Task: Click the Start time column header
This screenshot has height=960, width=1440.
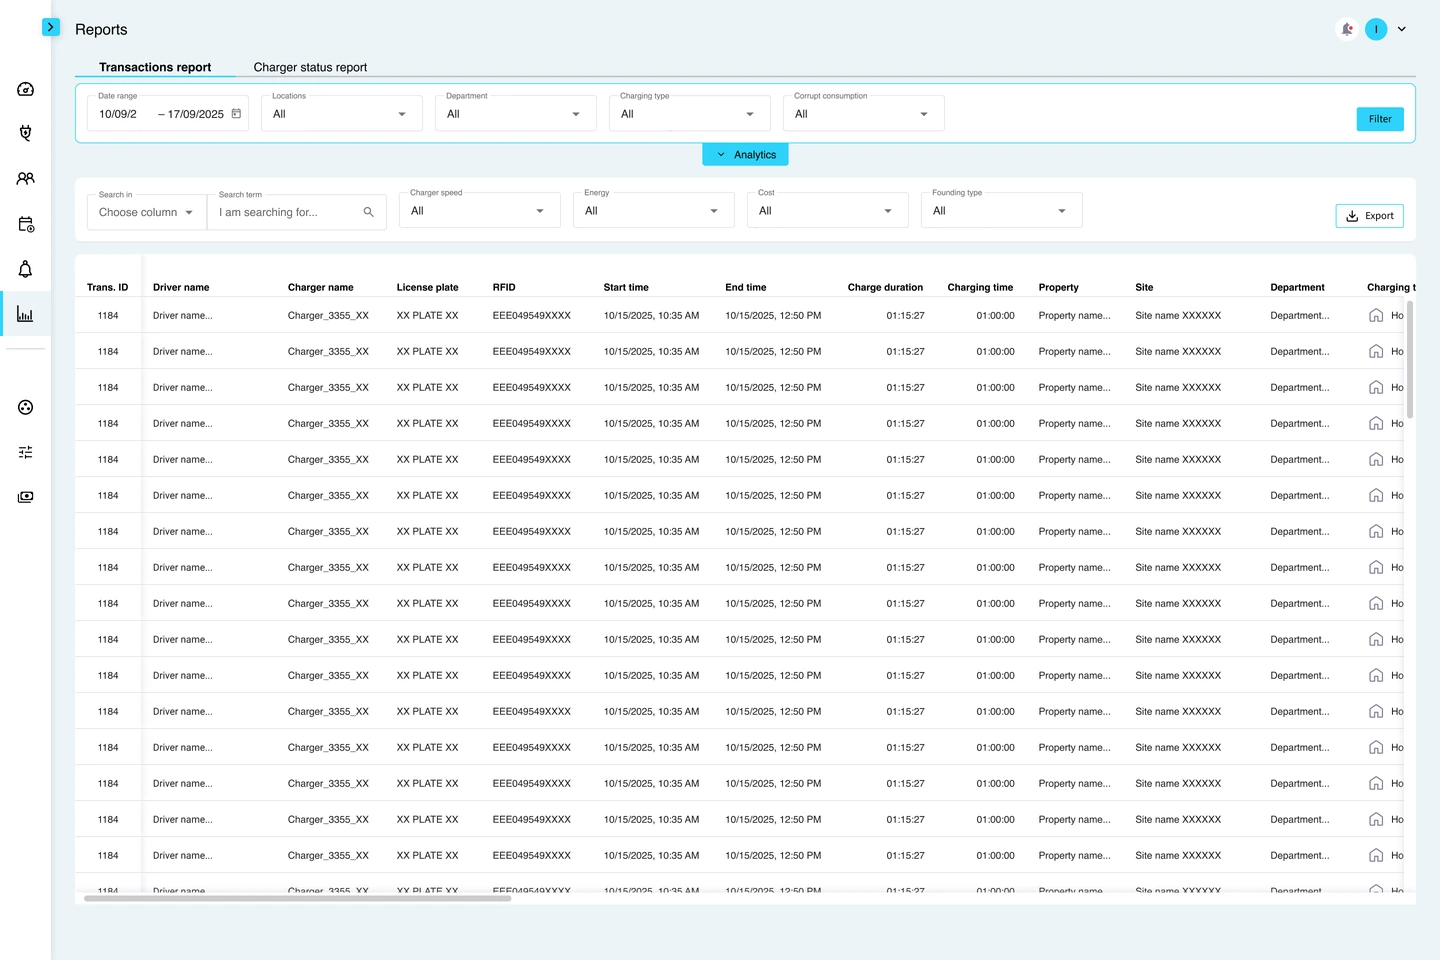Action: tap(626, 287)
